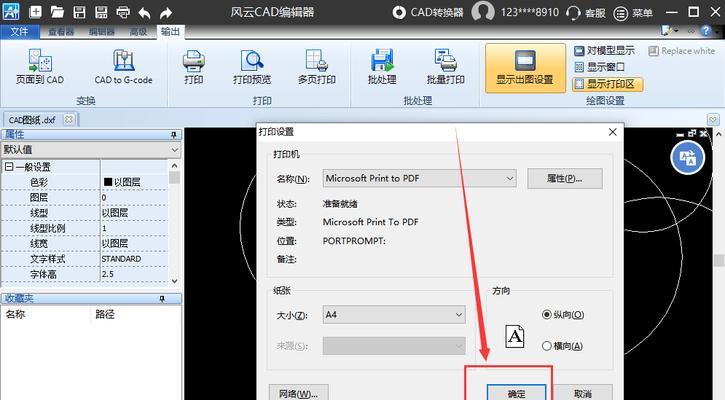Click the properties panel scrollbar down arrow
This screenshot has width=725, height=400.
(174, 280)
